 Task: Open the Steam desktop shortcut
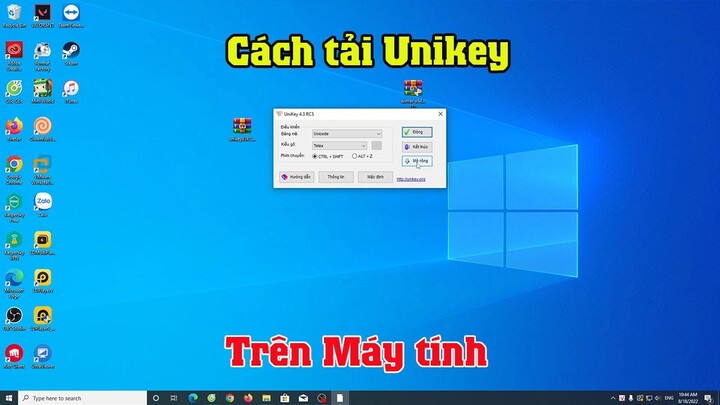click(71, 53)
